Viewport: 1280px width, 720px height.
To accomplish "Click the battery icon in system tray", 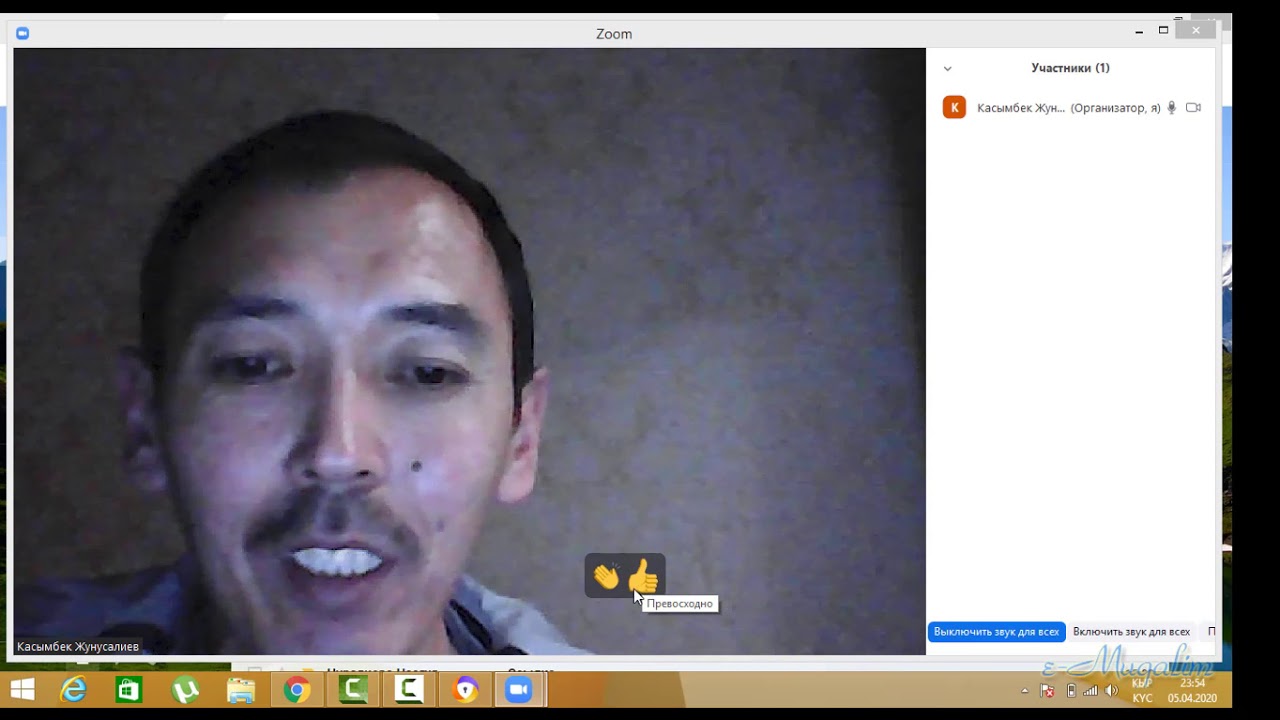I will 1072,690.
